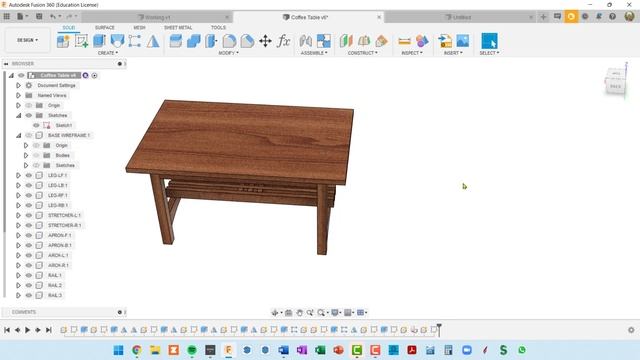Expand the STRETCHER-R:1 component
Image resolution: width=640 pixels, height=360 pixels.
[x=18, y=225]
